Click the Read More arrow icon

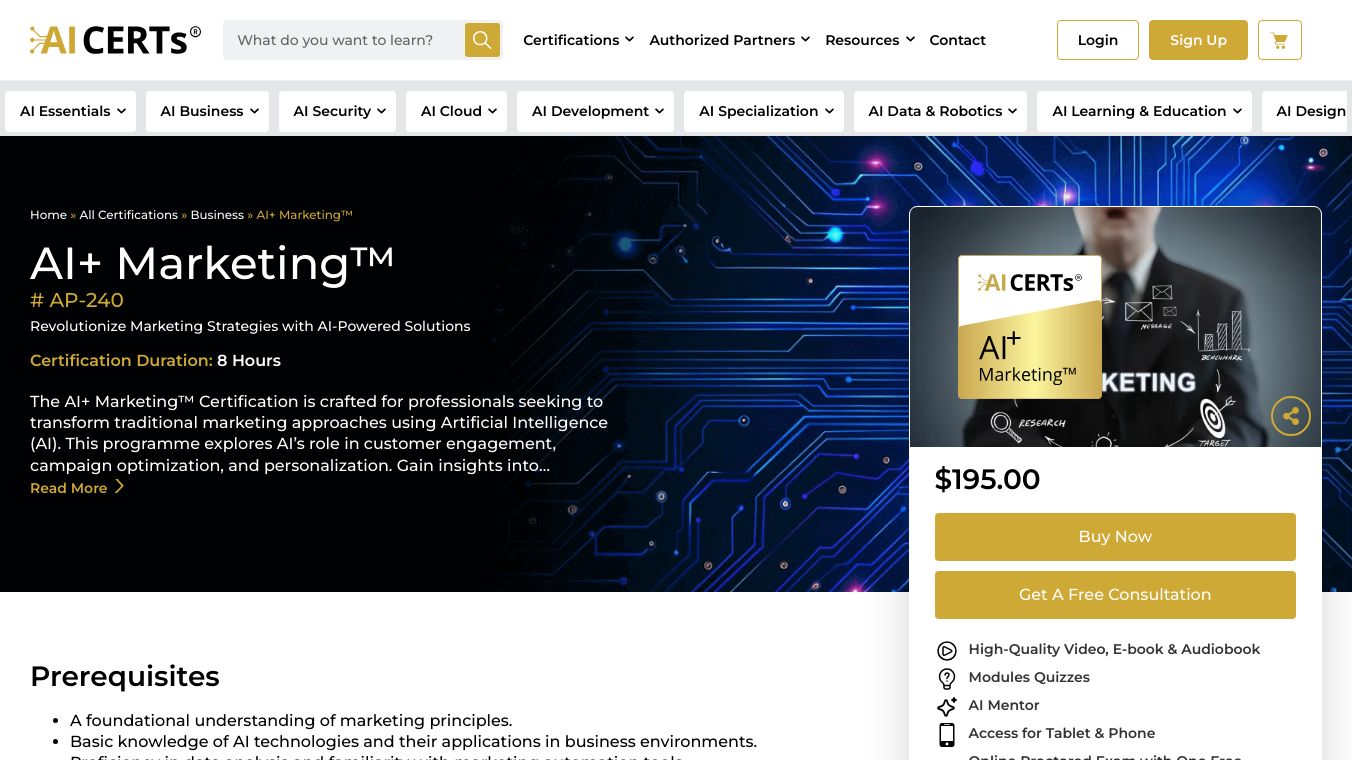[x=119, y=487]
